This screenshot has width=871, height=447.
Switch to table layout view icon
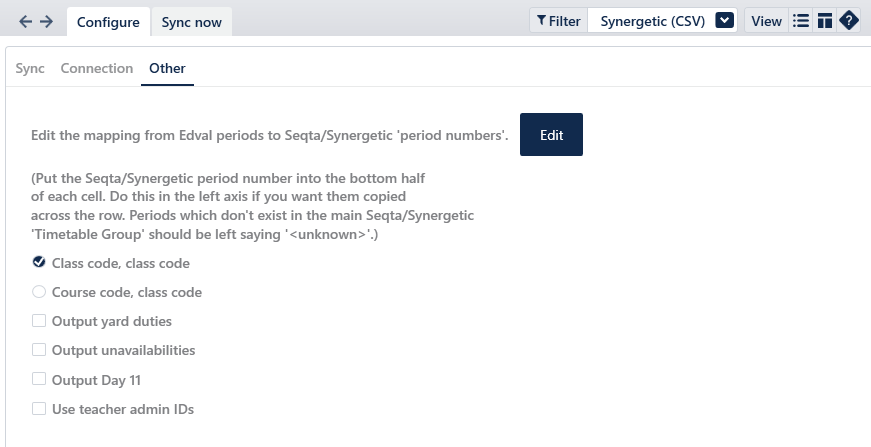(824, 21)
